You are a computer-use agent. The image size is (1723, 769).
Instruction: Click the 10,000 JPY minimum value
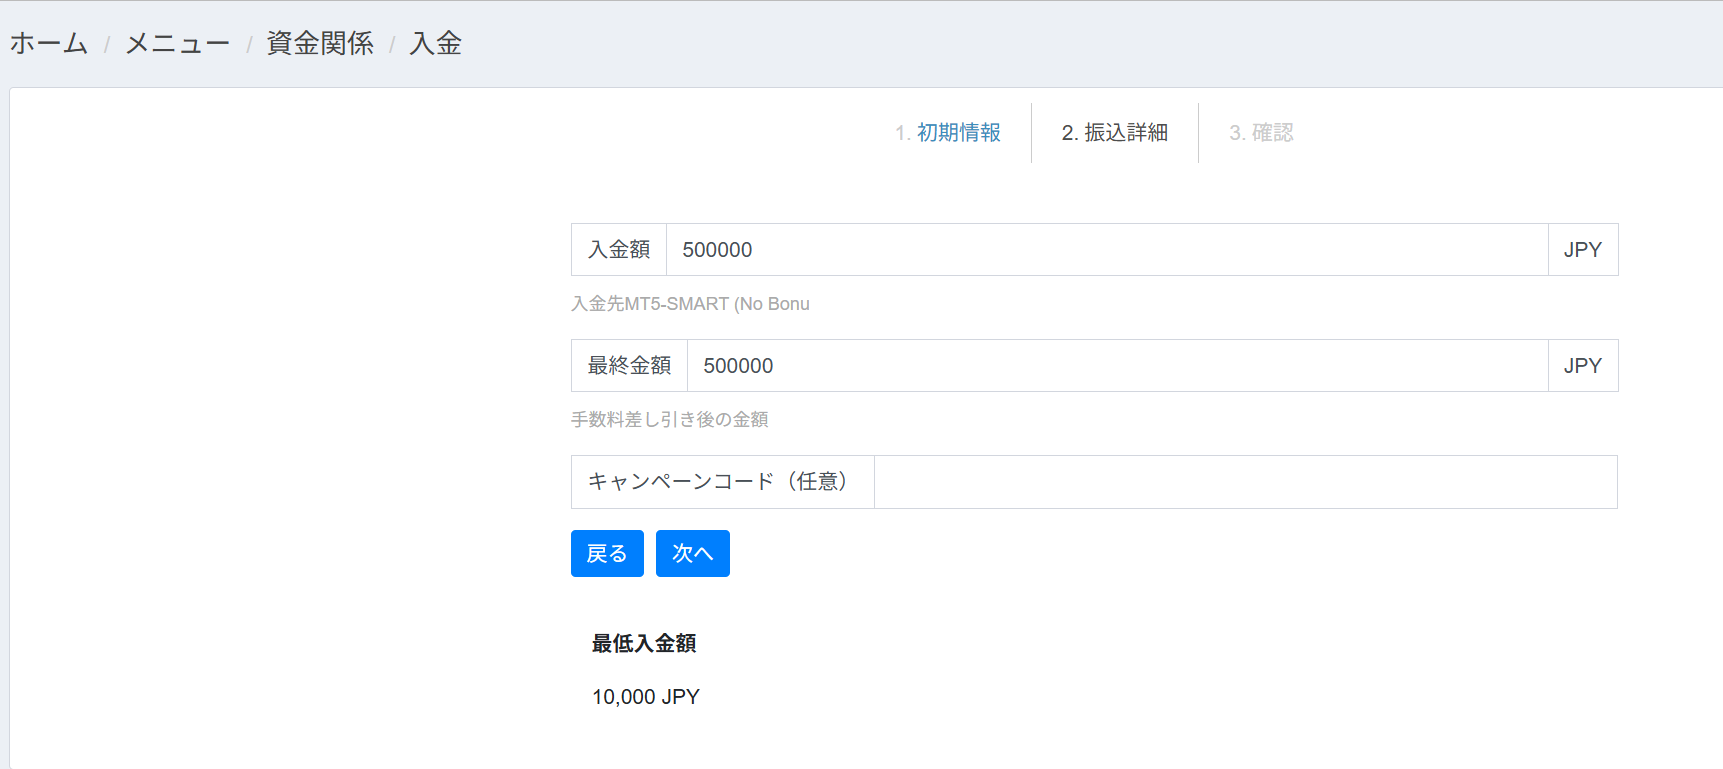pyautogui.click(x=646, y=697)
